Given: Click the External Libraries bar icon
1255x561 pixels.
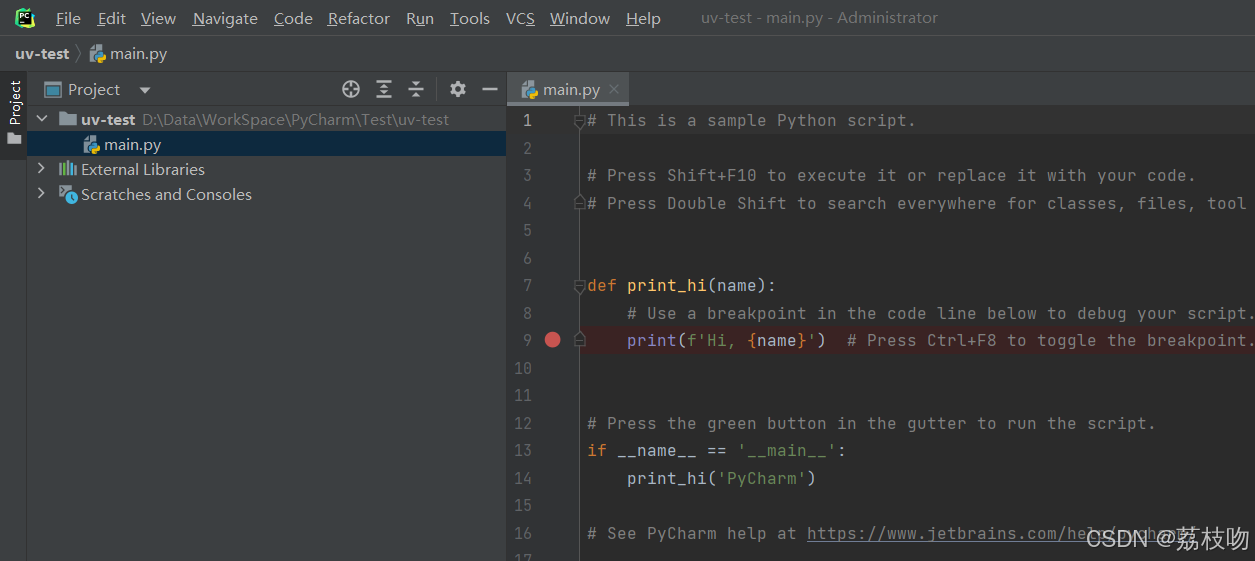Looking at the screenshot, I should [68, 169].
